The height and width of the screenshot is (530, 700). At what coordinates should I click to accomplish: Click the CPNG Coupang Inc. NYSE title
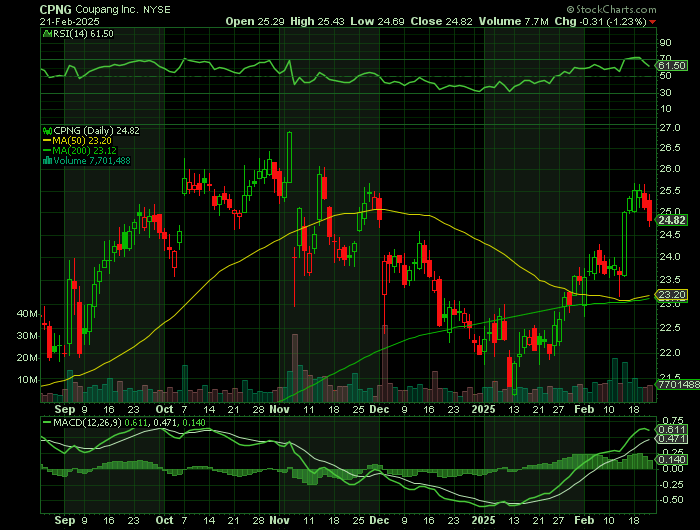[105, 9]
